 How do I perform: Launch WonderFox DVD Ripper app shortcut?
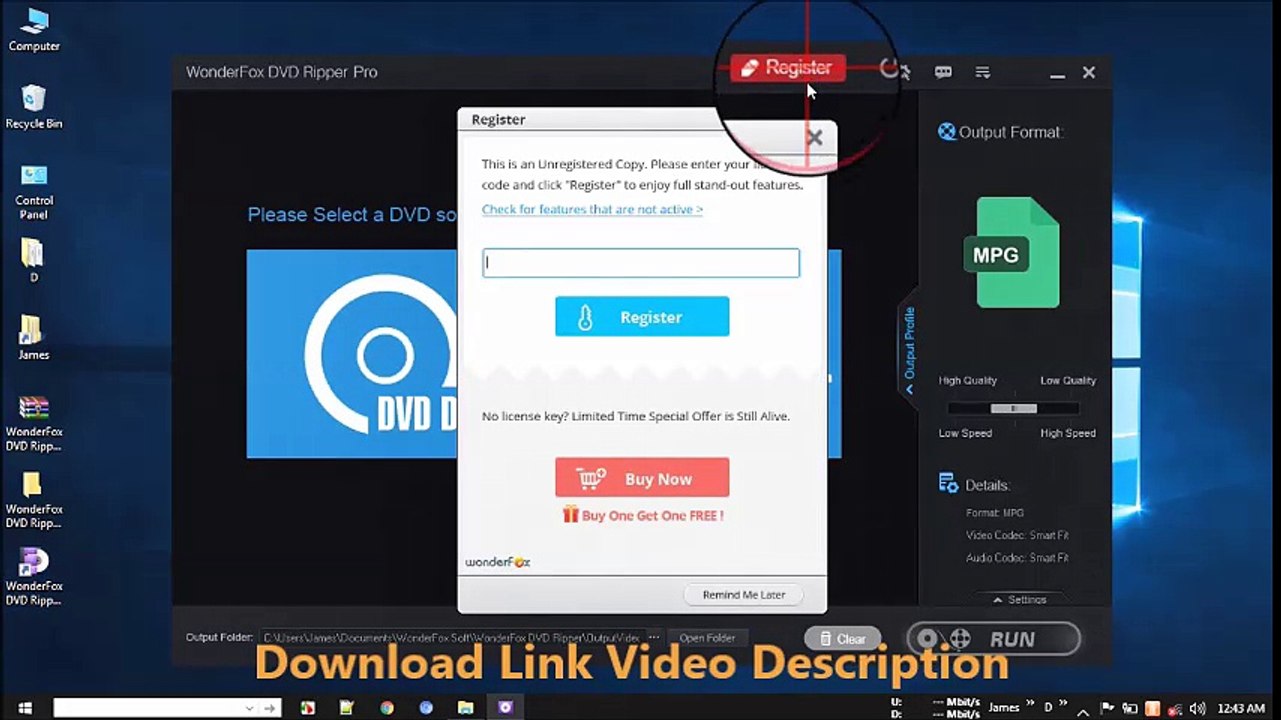click(x=34, y=577)
